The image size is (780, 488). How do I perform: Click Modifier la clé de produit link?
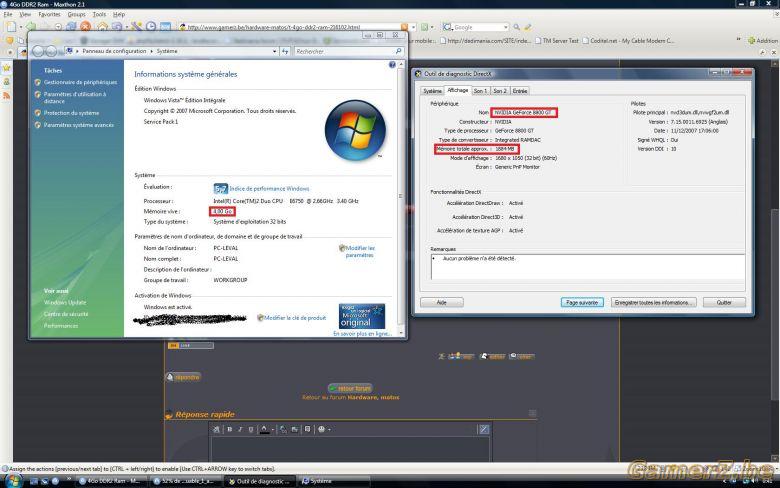click(295, 318)
